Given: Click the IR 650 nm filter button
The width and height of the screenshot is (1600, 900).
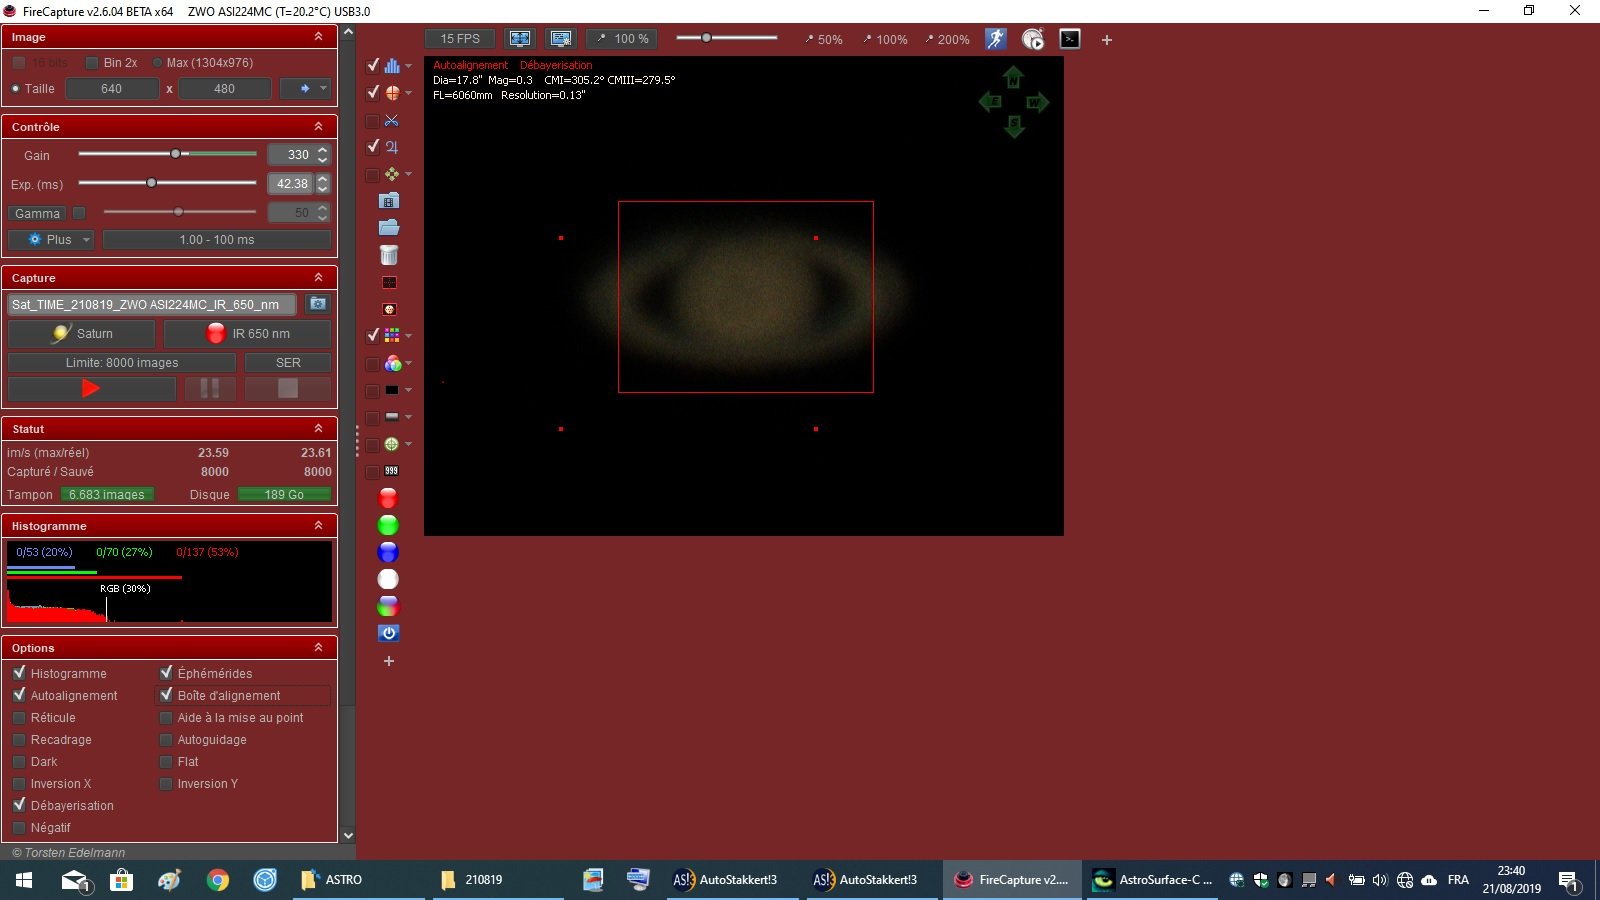Looking at the screenshot, I should click(x=248, y=333).
